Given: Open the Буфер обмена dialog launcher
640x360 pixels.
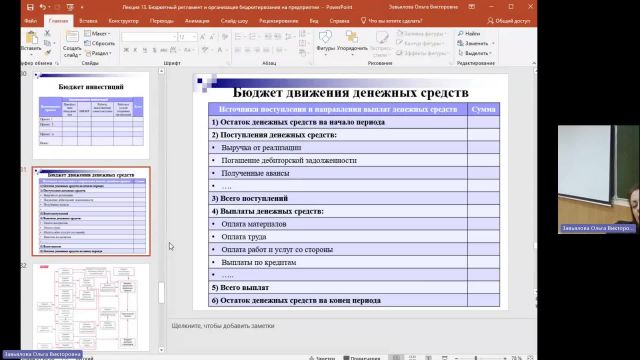Looking at the screenshot, I should (57, 63).
